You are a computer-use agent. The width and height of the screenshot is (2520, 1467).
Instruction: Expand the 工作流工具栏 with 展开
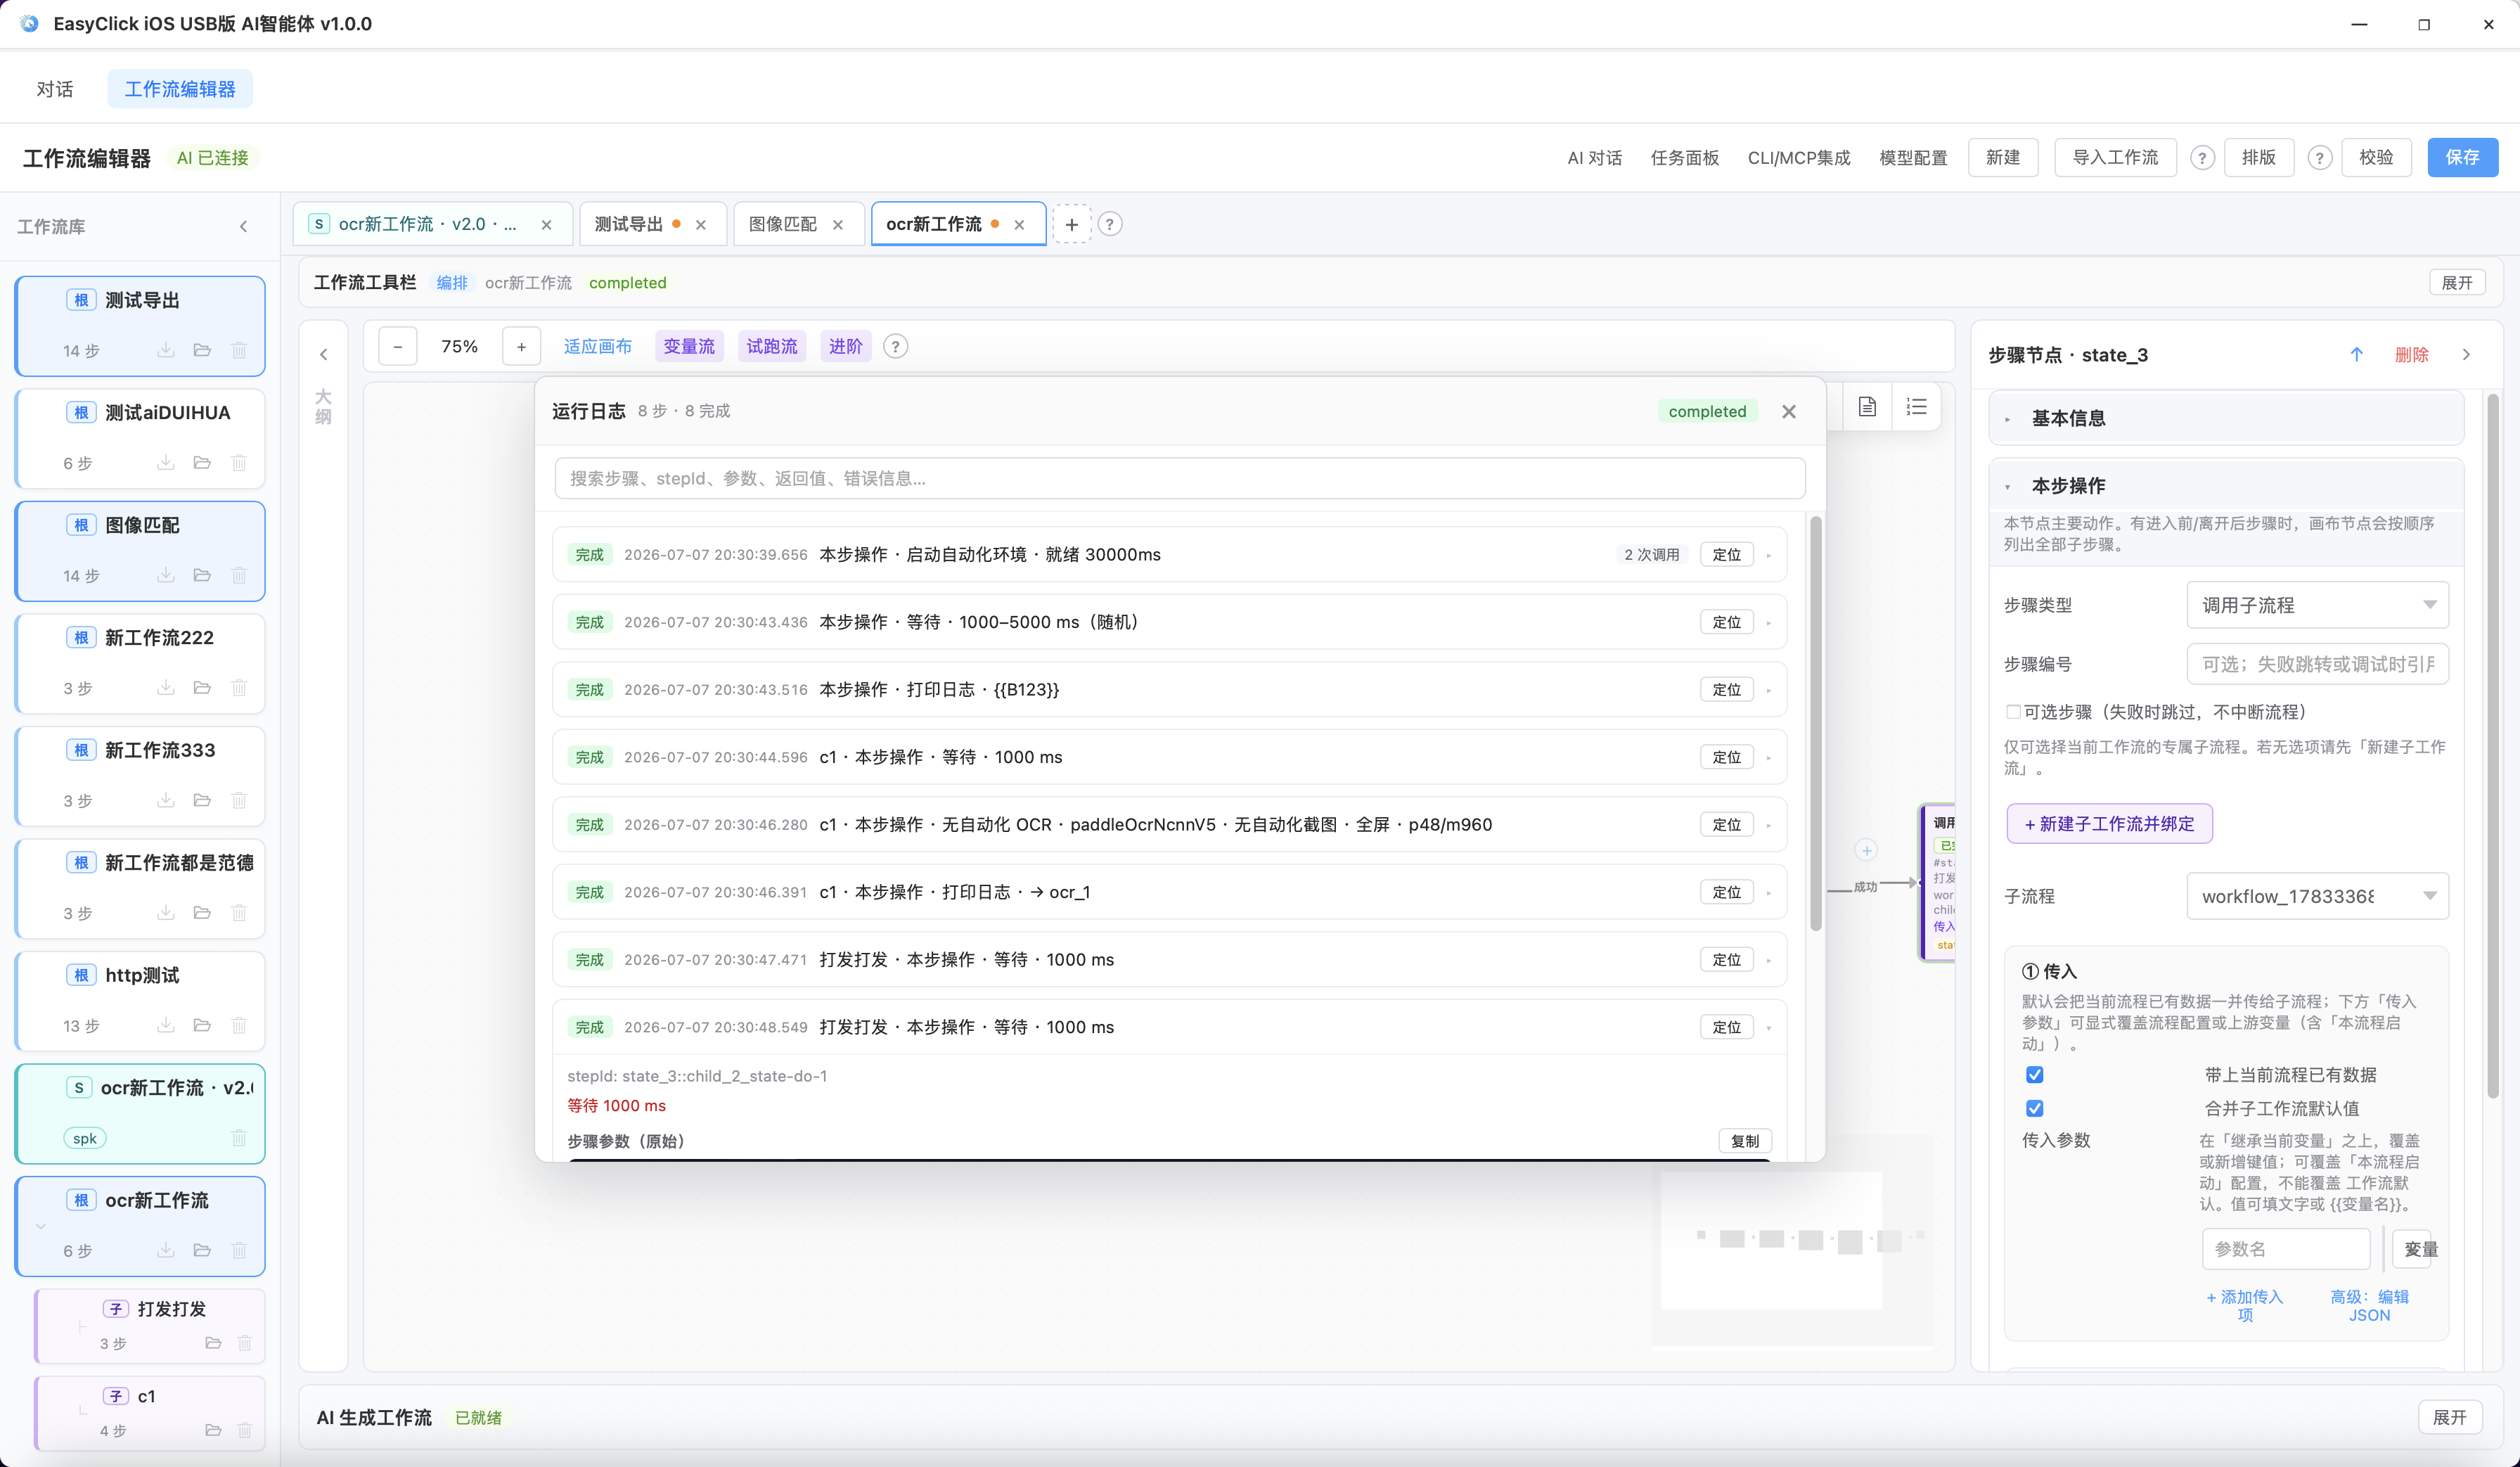coord(2456,283)
